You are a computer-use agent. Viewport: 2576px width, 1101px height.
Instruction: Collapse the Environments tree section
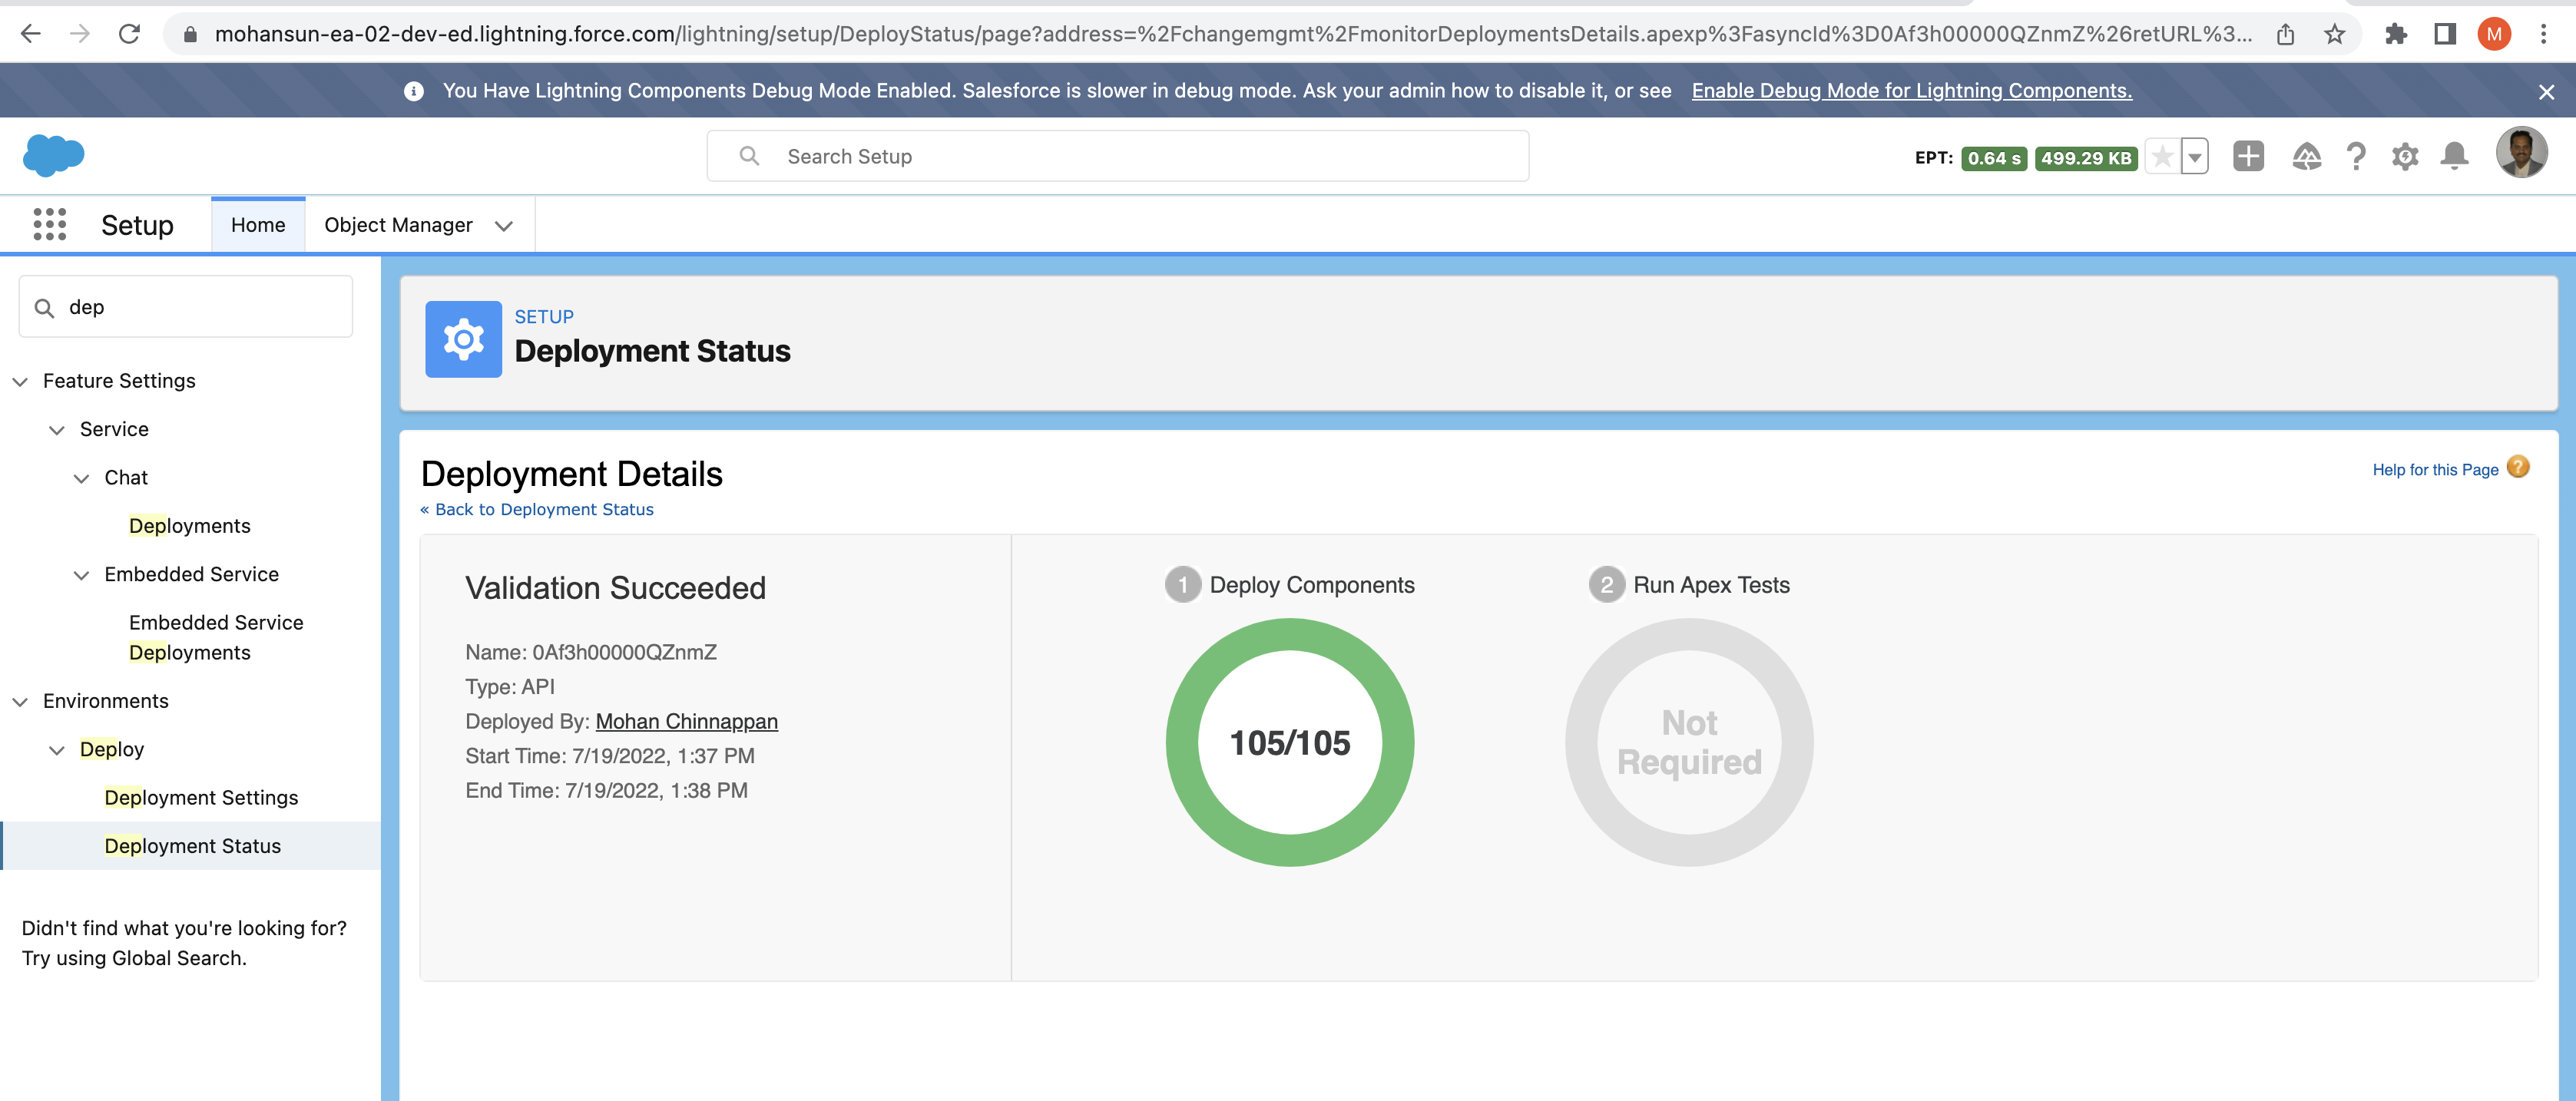20,701
